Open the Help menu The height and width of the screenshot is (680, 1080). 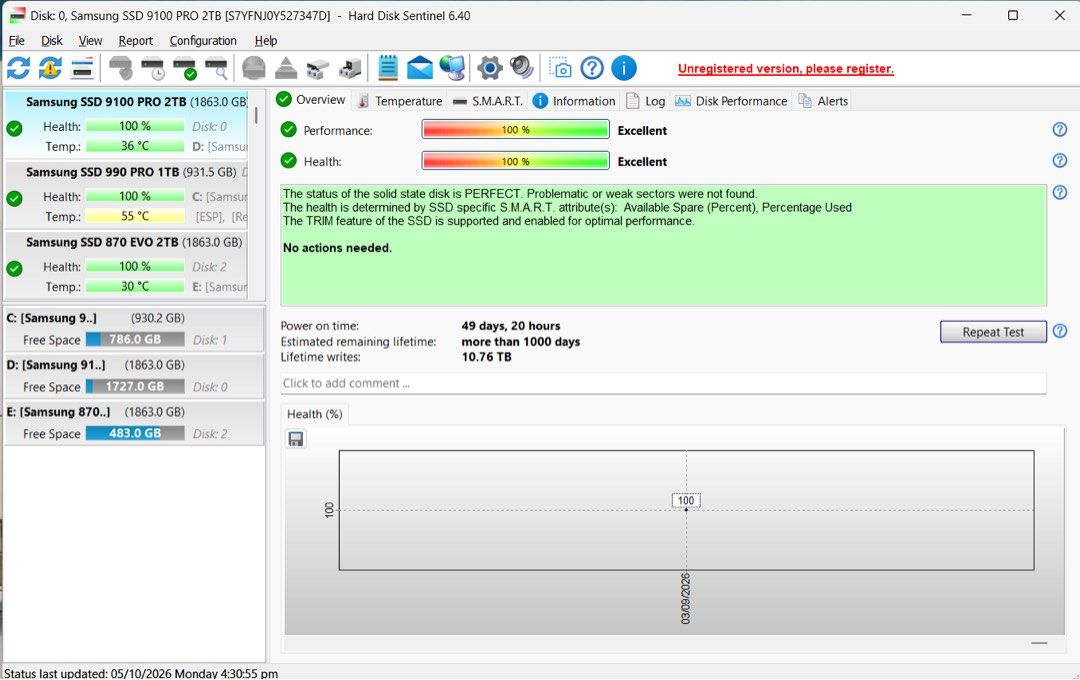click(x=266, y=41)
